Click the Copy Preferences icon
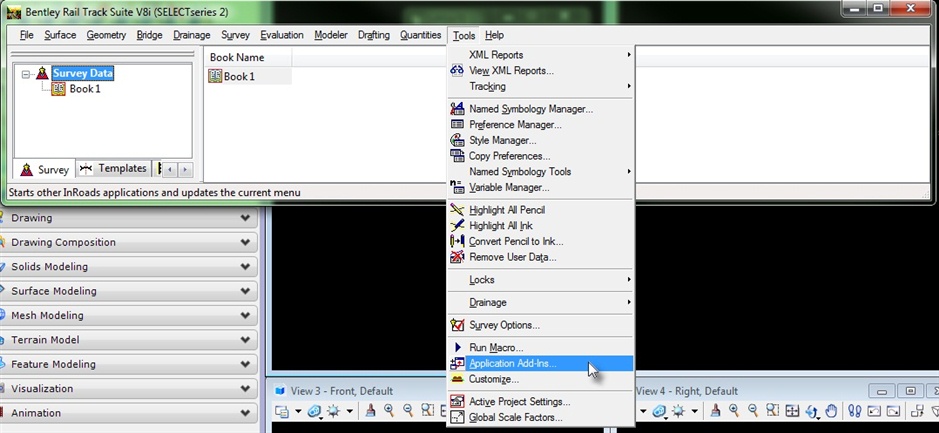The height and width of the screenshot is (433, 939). [x=457, y=156]
